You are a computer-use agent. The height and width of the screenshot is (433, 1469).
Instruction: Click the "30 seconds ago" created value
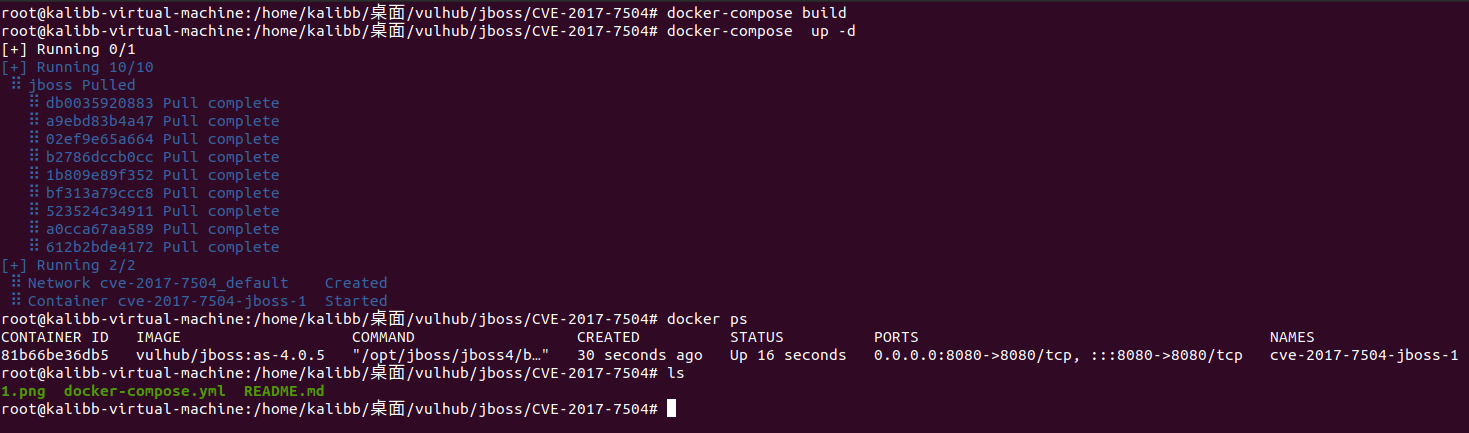[639, 355]
